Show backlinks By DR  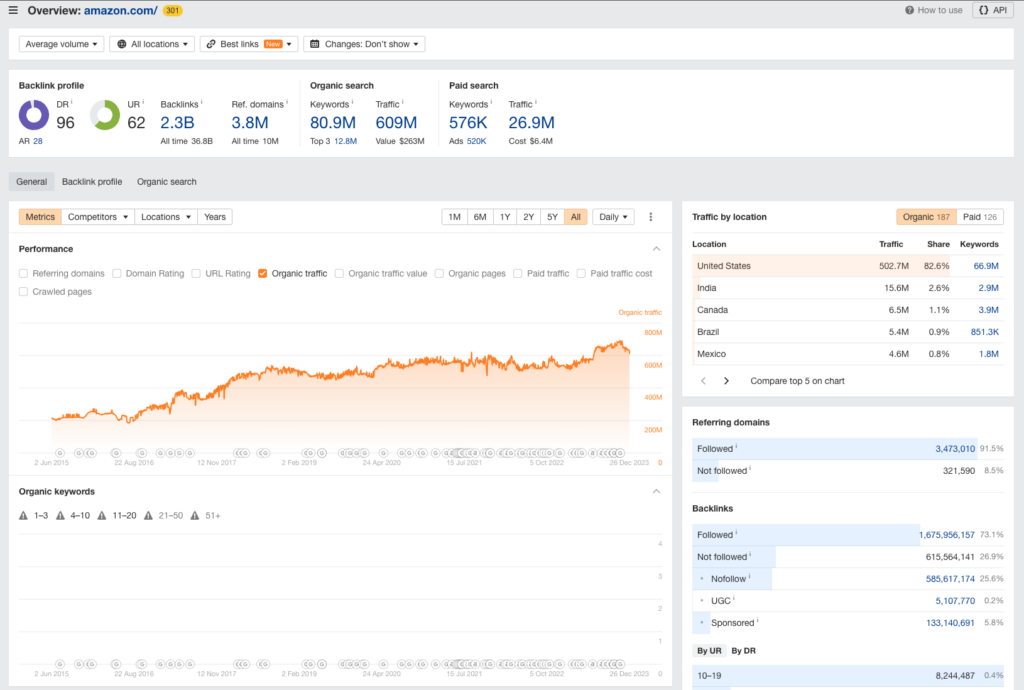coord(743,651)
